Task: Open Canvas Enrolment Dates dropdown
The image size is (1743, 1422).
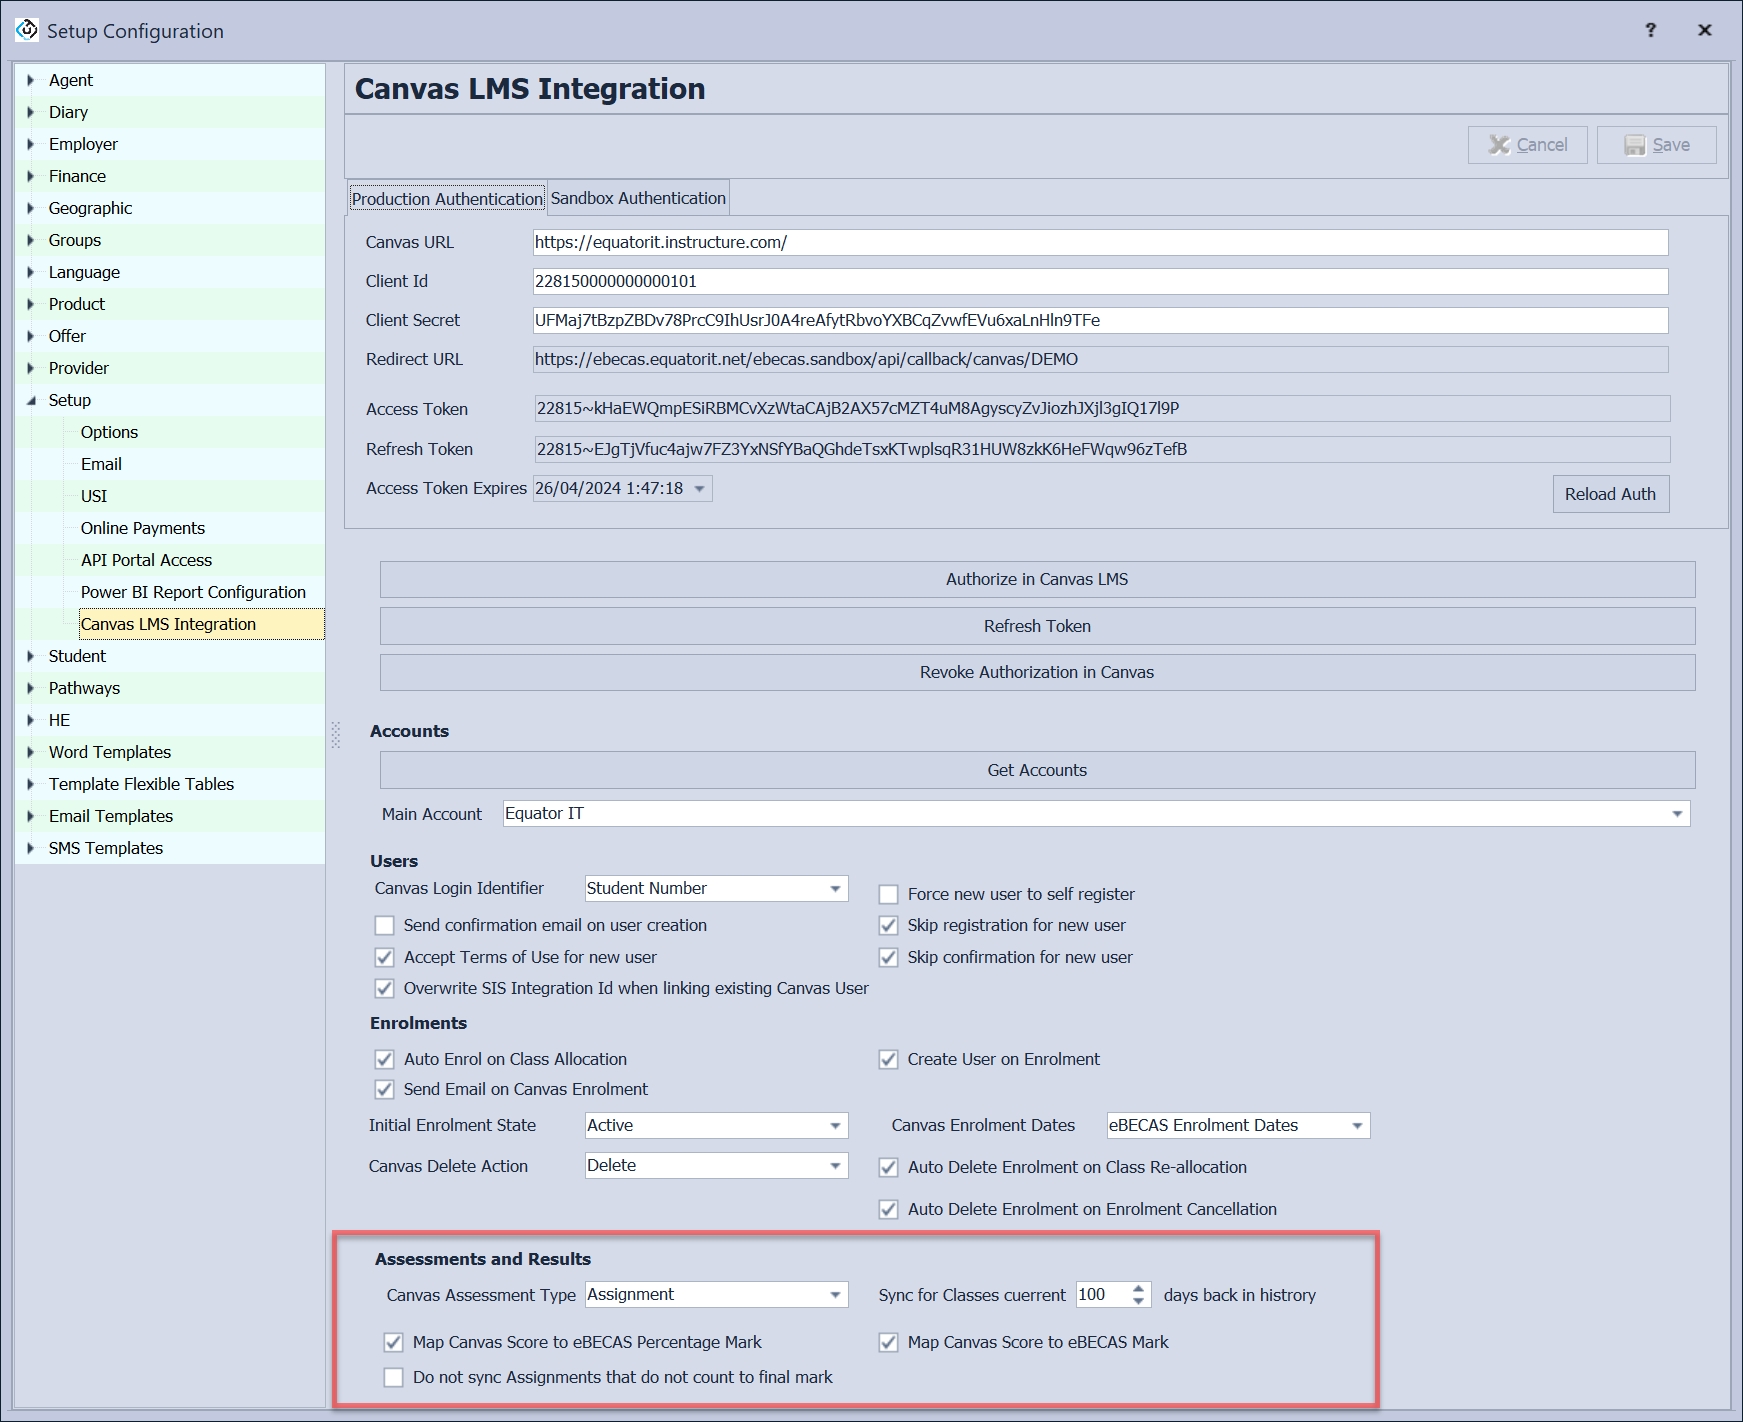Action: click(x=1357, y=1126)
